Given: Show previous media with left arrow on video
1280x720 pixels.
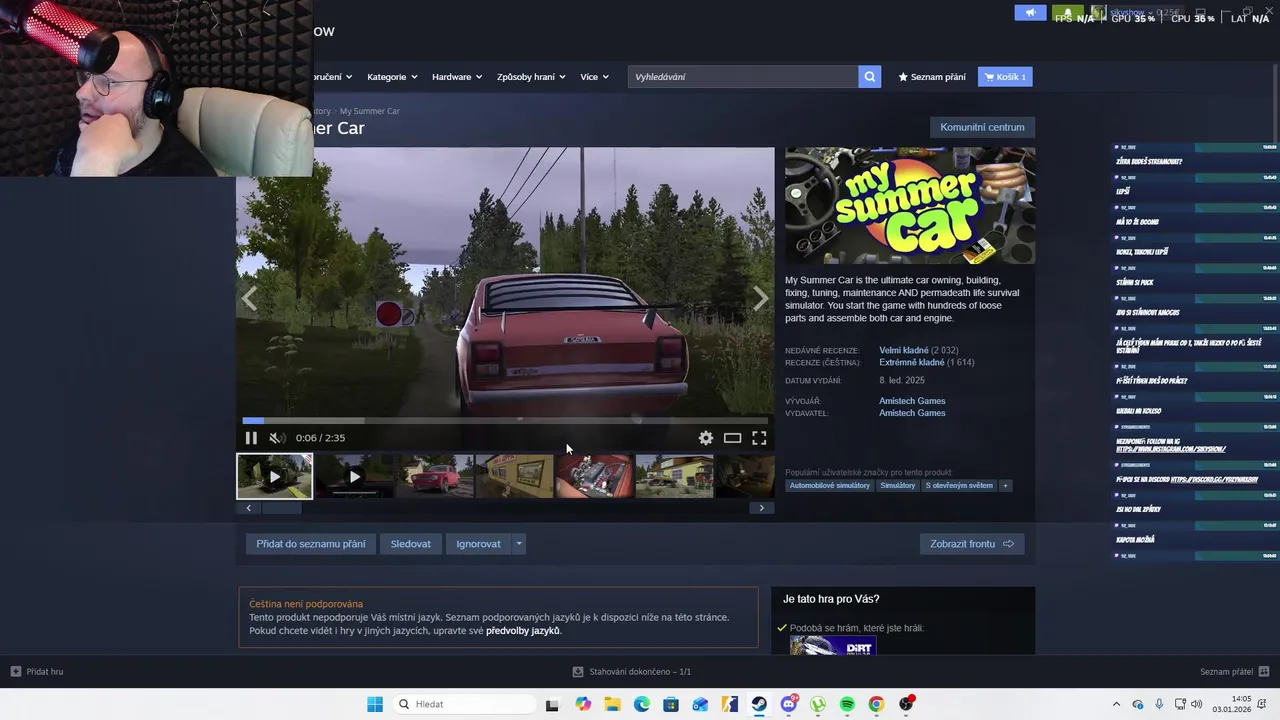Looking at the screenshot, I should click(249, 297).
